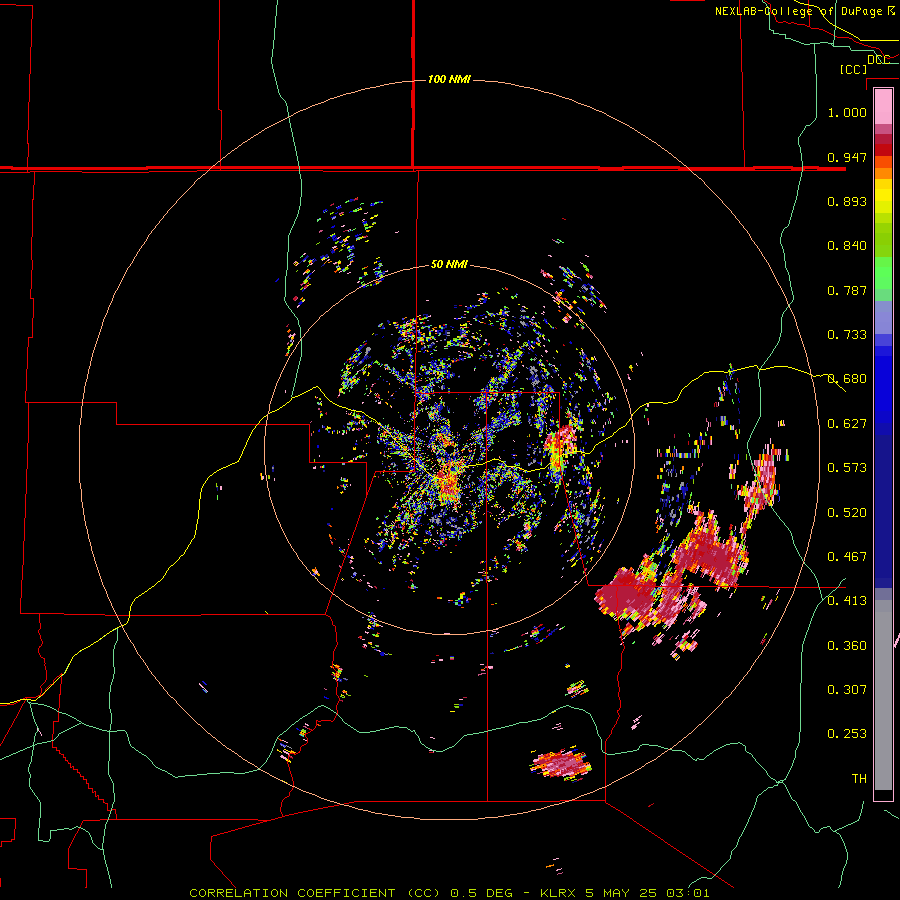Click the CORRELATION COEFFICIENT (CC) caption text
This screenshot has height=900, width=900.
click(x=315, y=893)
